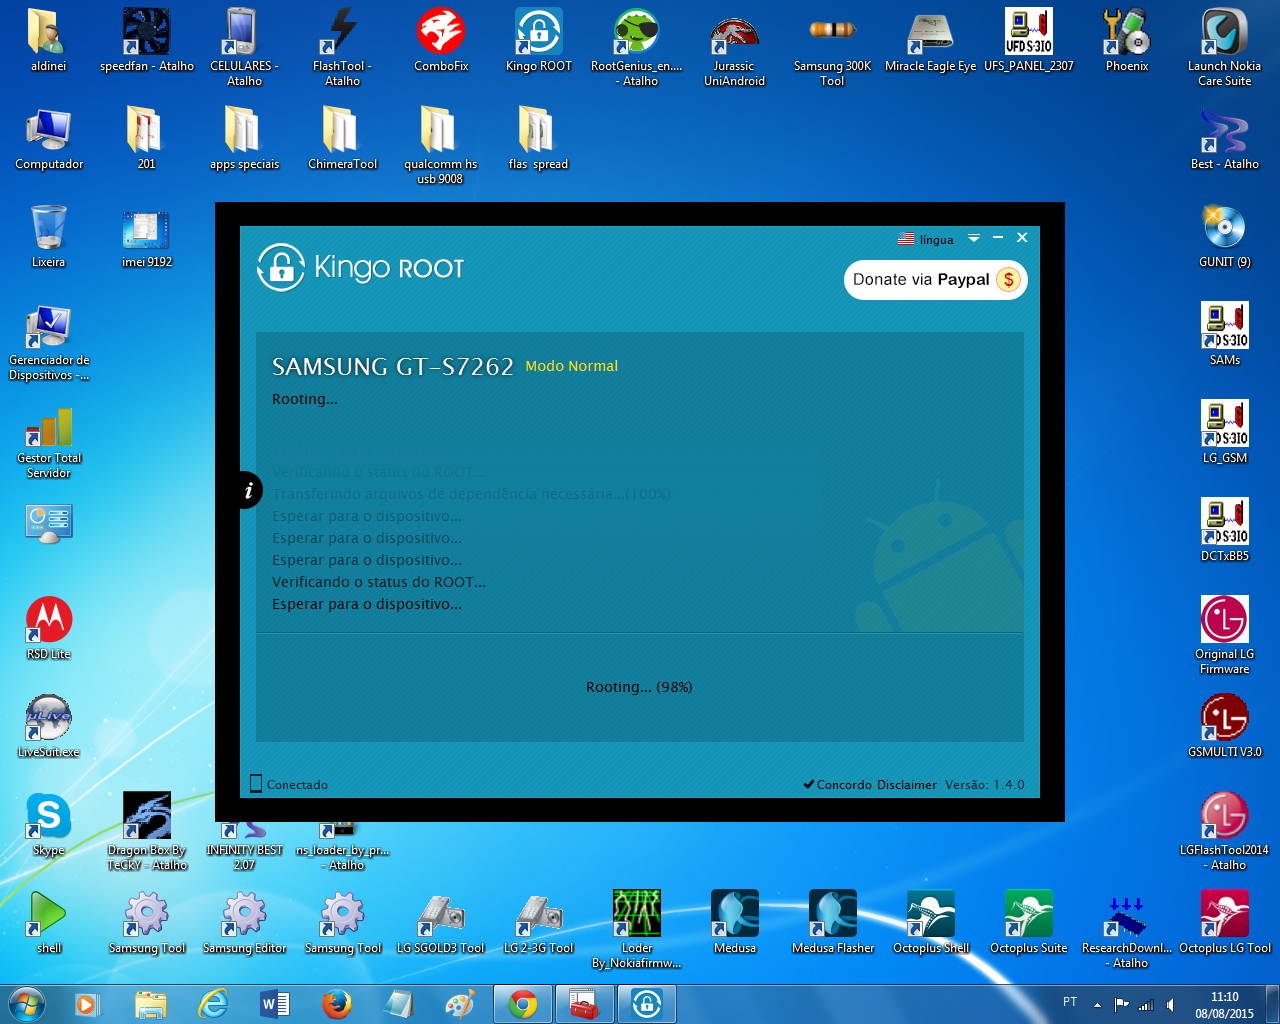The width and height of the screenshot is (1280, 1024).
Task: Select the GSMULTI V3.0 icon
Action: coord(1225,727)
